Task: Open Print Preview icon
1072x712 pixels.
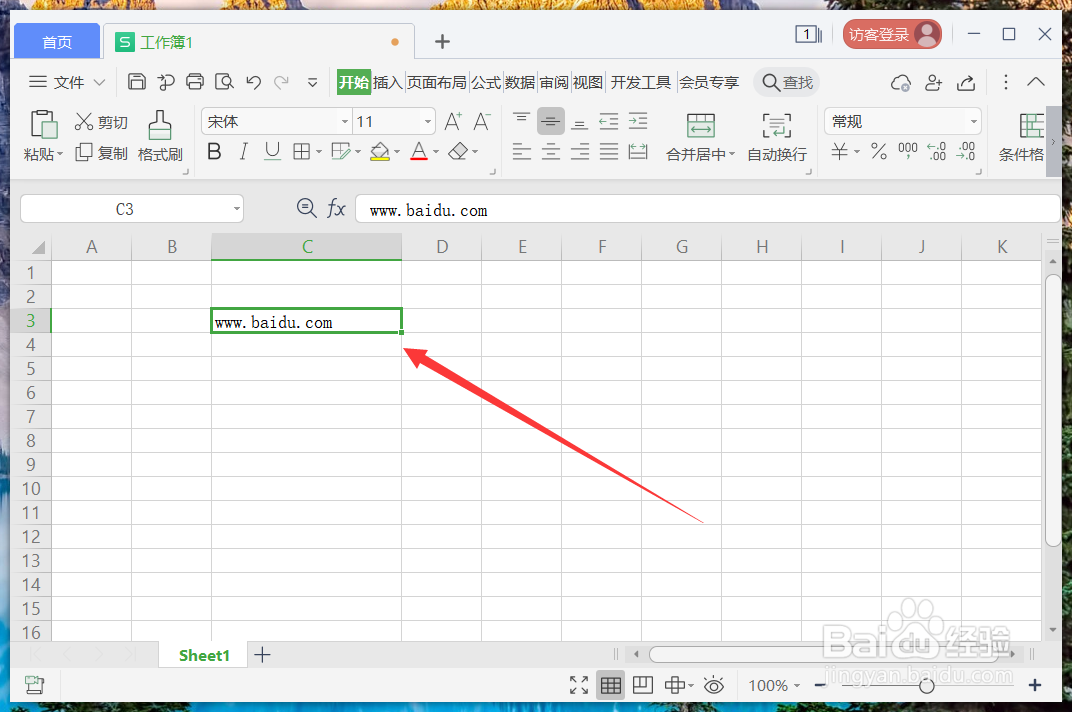Action: pos(224,82)
